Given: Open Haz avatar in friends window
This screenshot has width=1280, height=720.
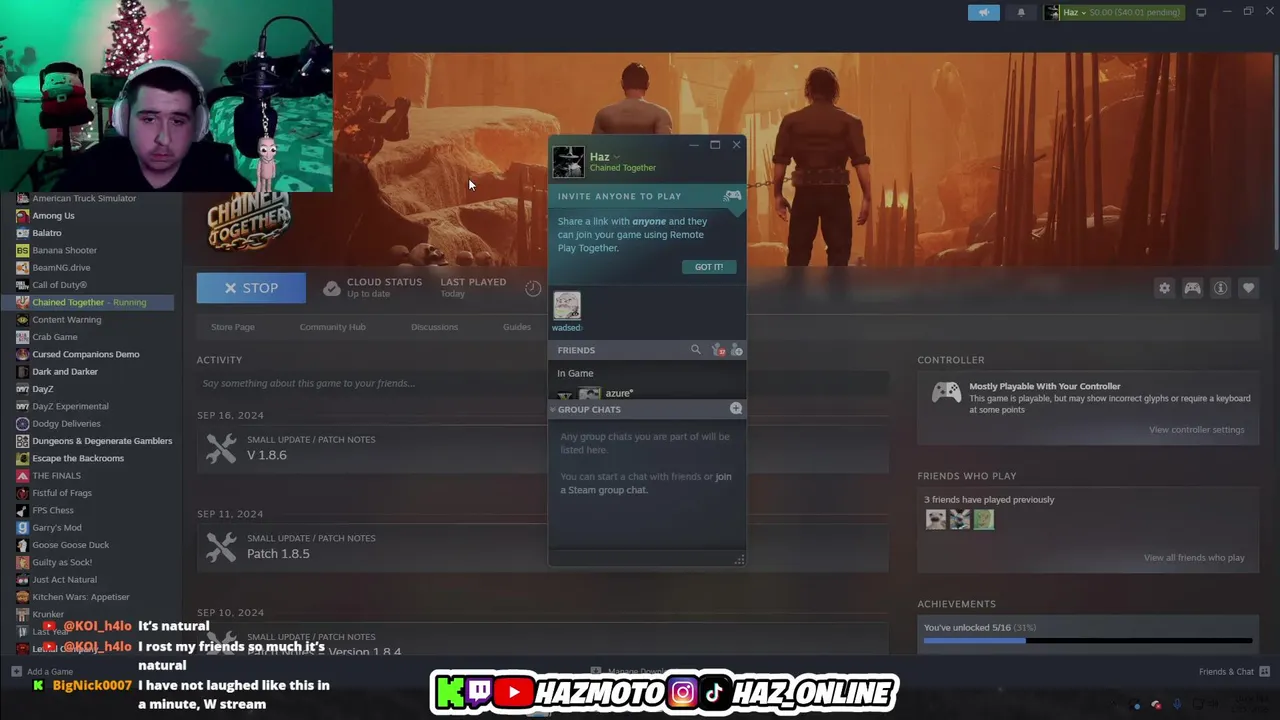Looking at the screenshot, I should point(568,162).
